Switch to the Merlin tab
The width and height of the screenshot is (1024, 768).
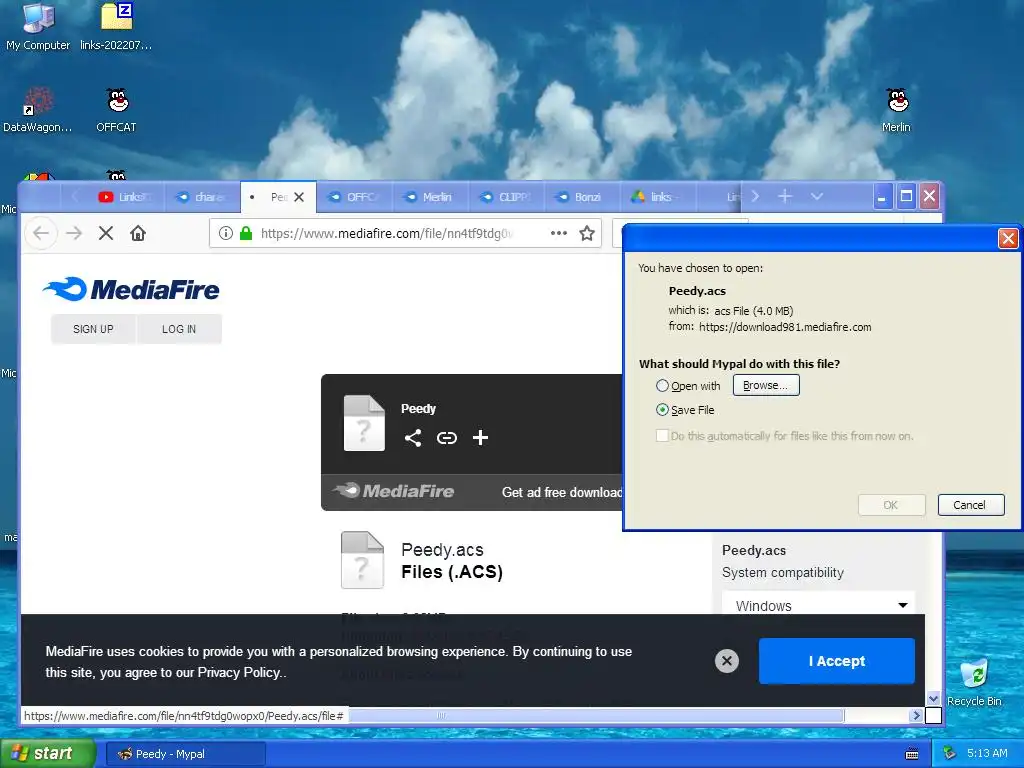(430, 197)
